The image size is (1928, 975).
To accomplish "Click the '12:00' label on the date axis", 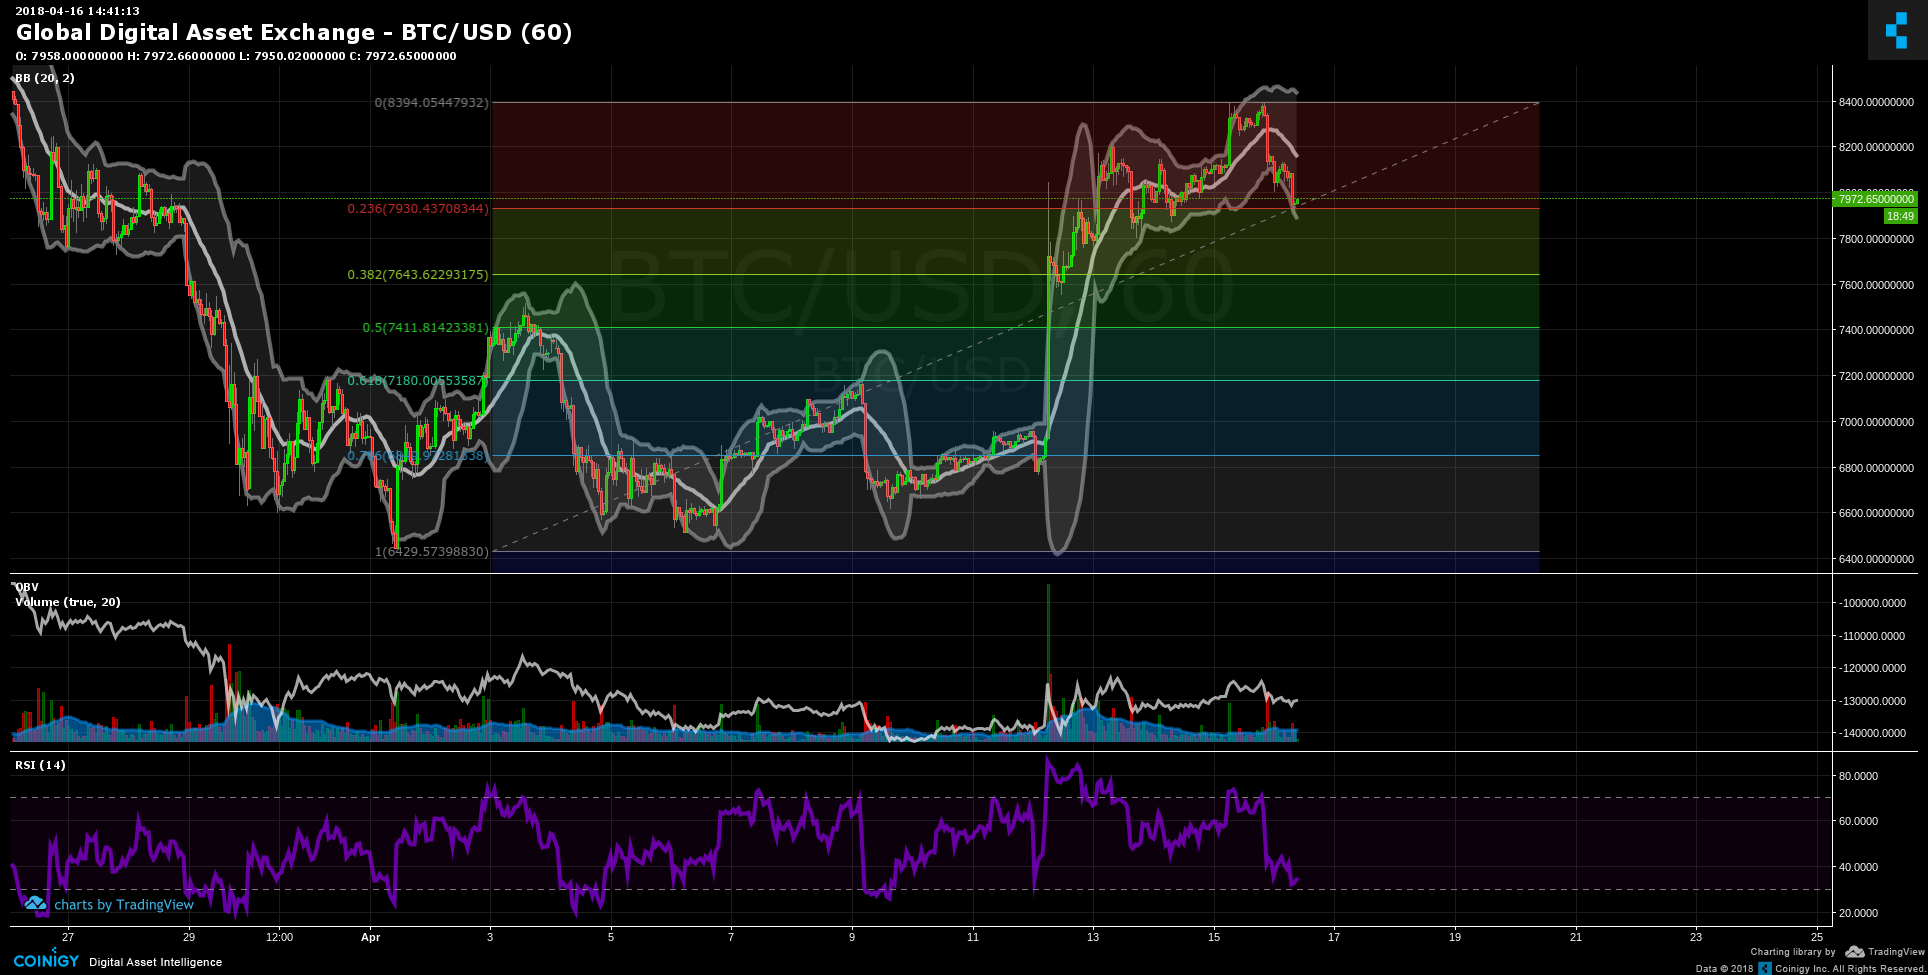I will pos(280,938).
